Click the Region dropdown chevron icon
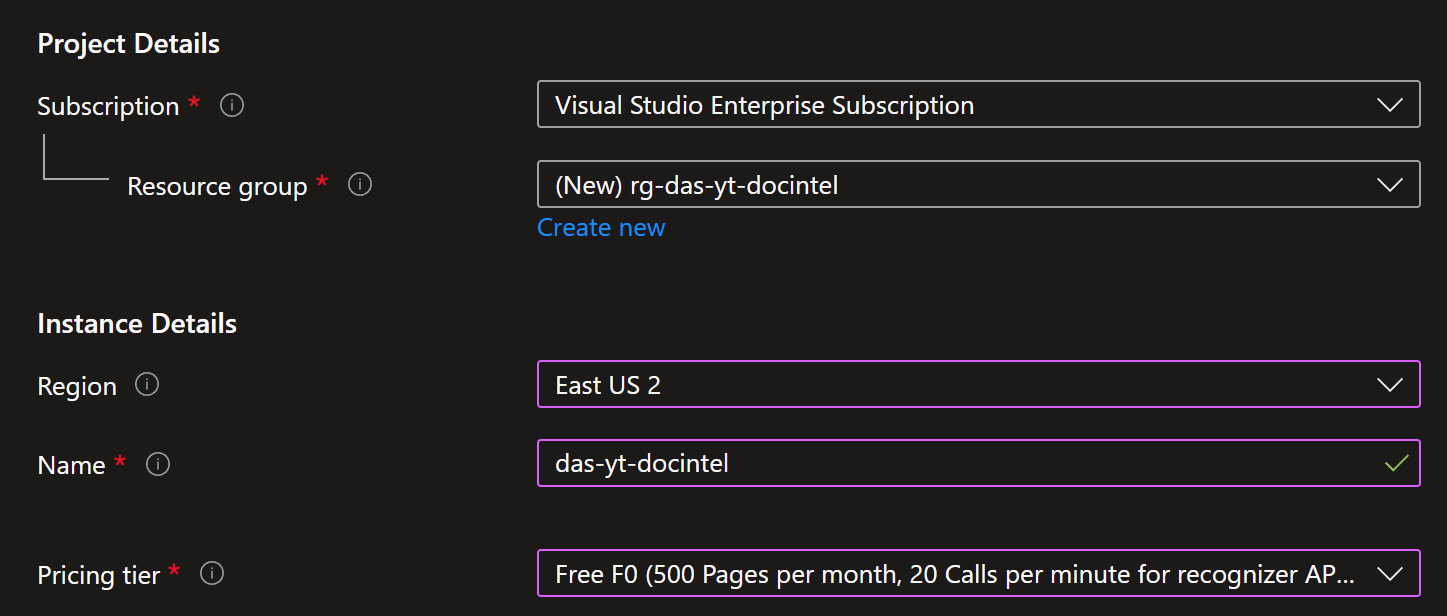 click(x=1389, y=384)
